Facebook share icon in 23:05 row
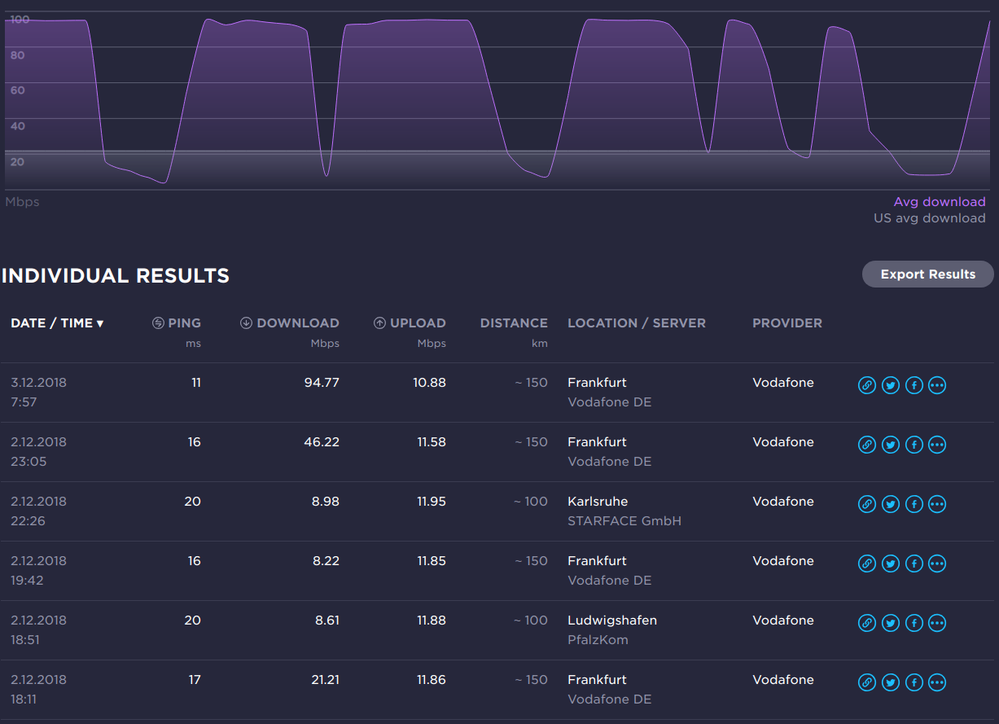 coord(914,444)
